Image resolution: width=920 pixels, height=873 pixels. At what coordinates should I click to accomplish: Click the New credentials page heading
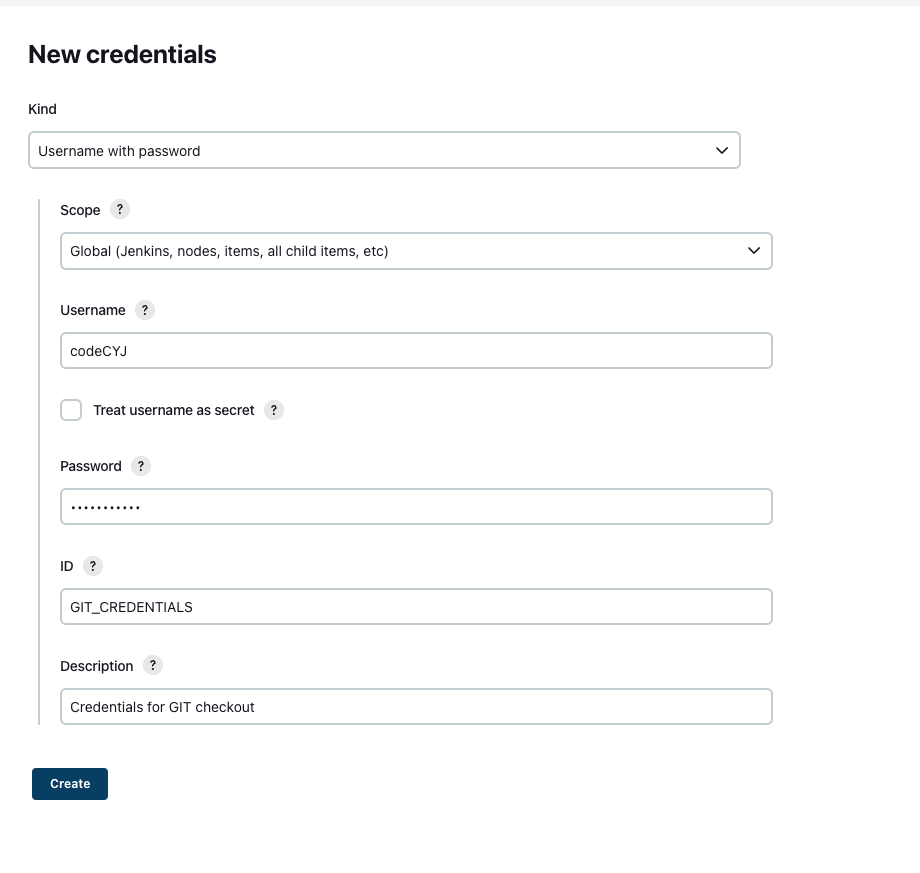coord(122,55)
